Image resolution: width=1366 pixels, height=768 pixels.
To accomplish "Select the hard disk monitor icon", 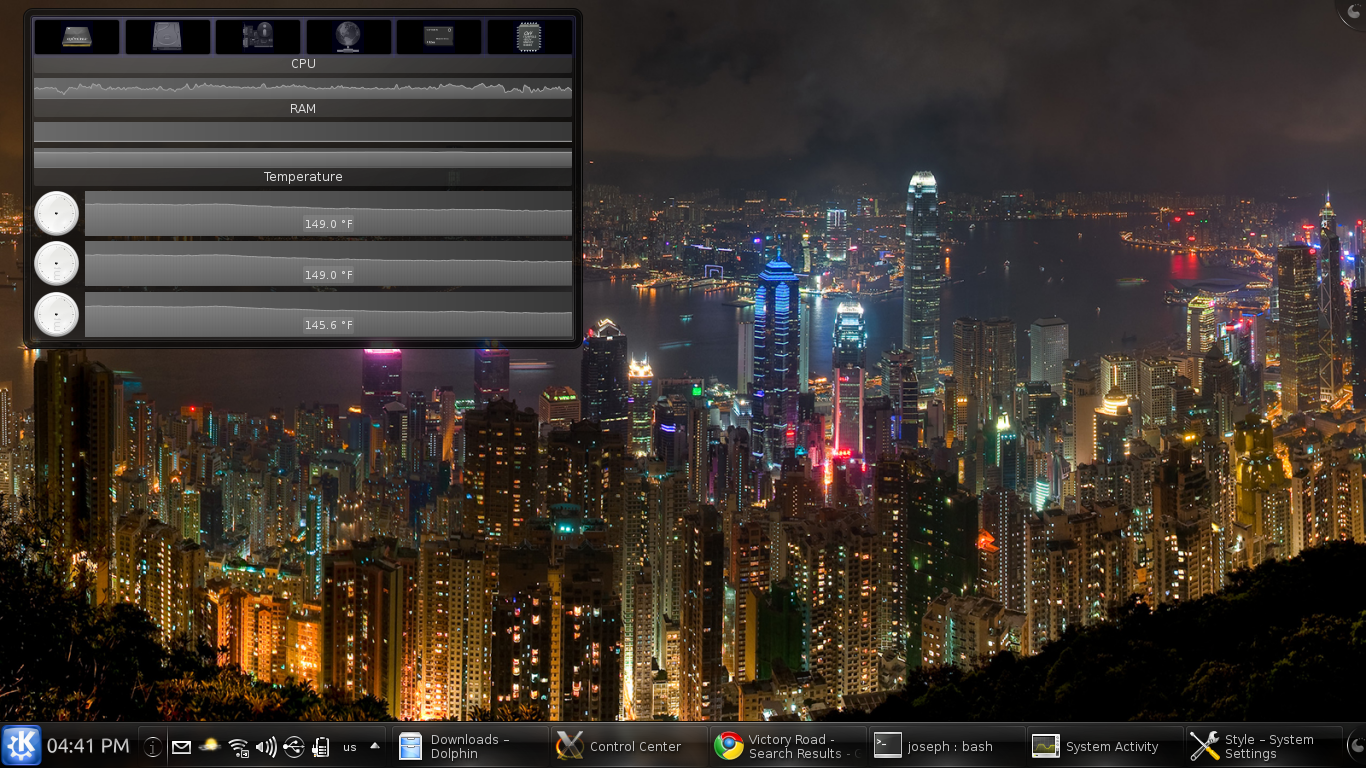I will pyautogui.click(x=167, y=37).
